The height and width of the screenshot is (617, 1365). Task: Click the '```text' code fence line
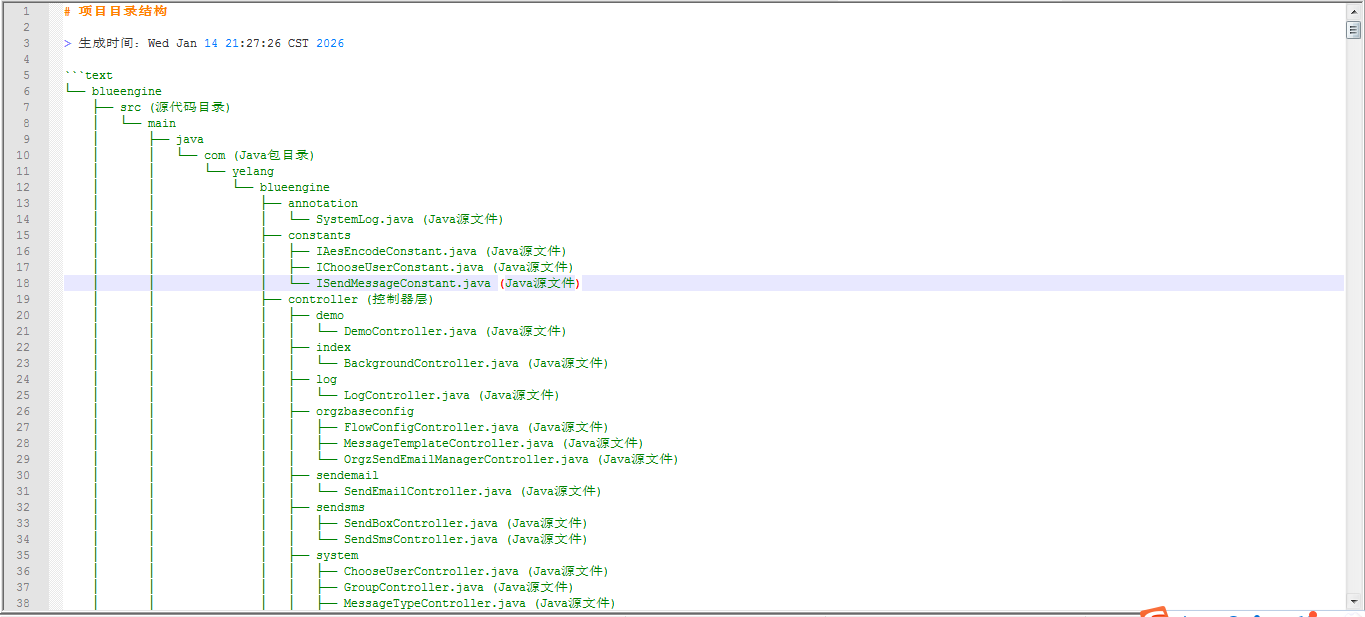pyautogui.click(x=88, y=75)
